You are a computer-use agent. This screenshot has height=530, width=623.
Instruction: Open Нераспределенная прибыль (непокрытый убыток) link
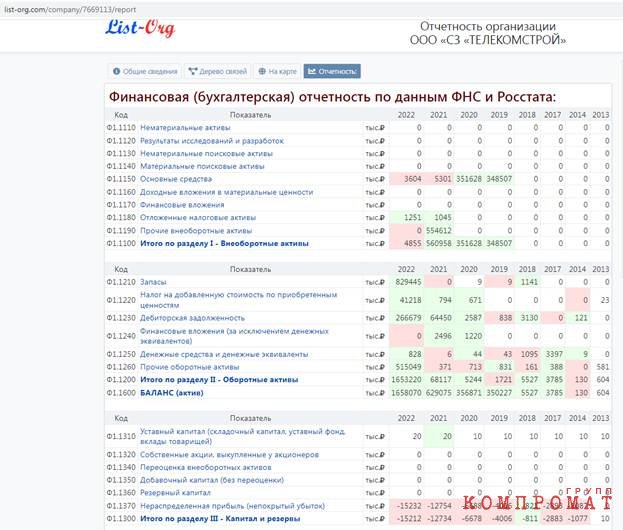[x=232, y=506]
